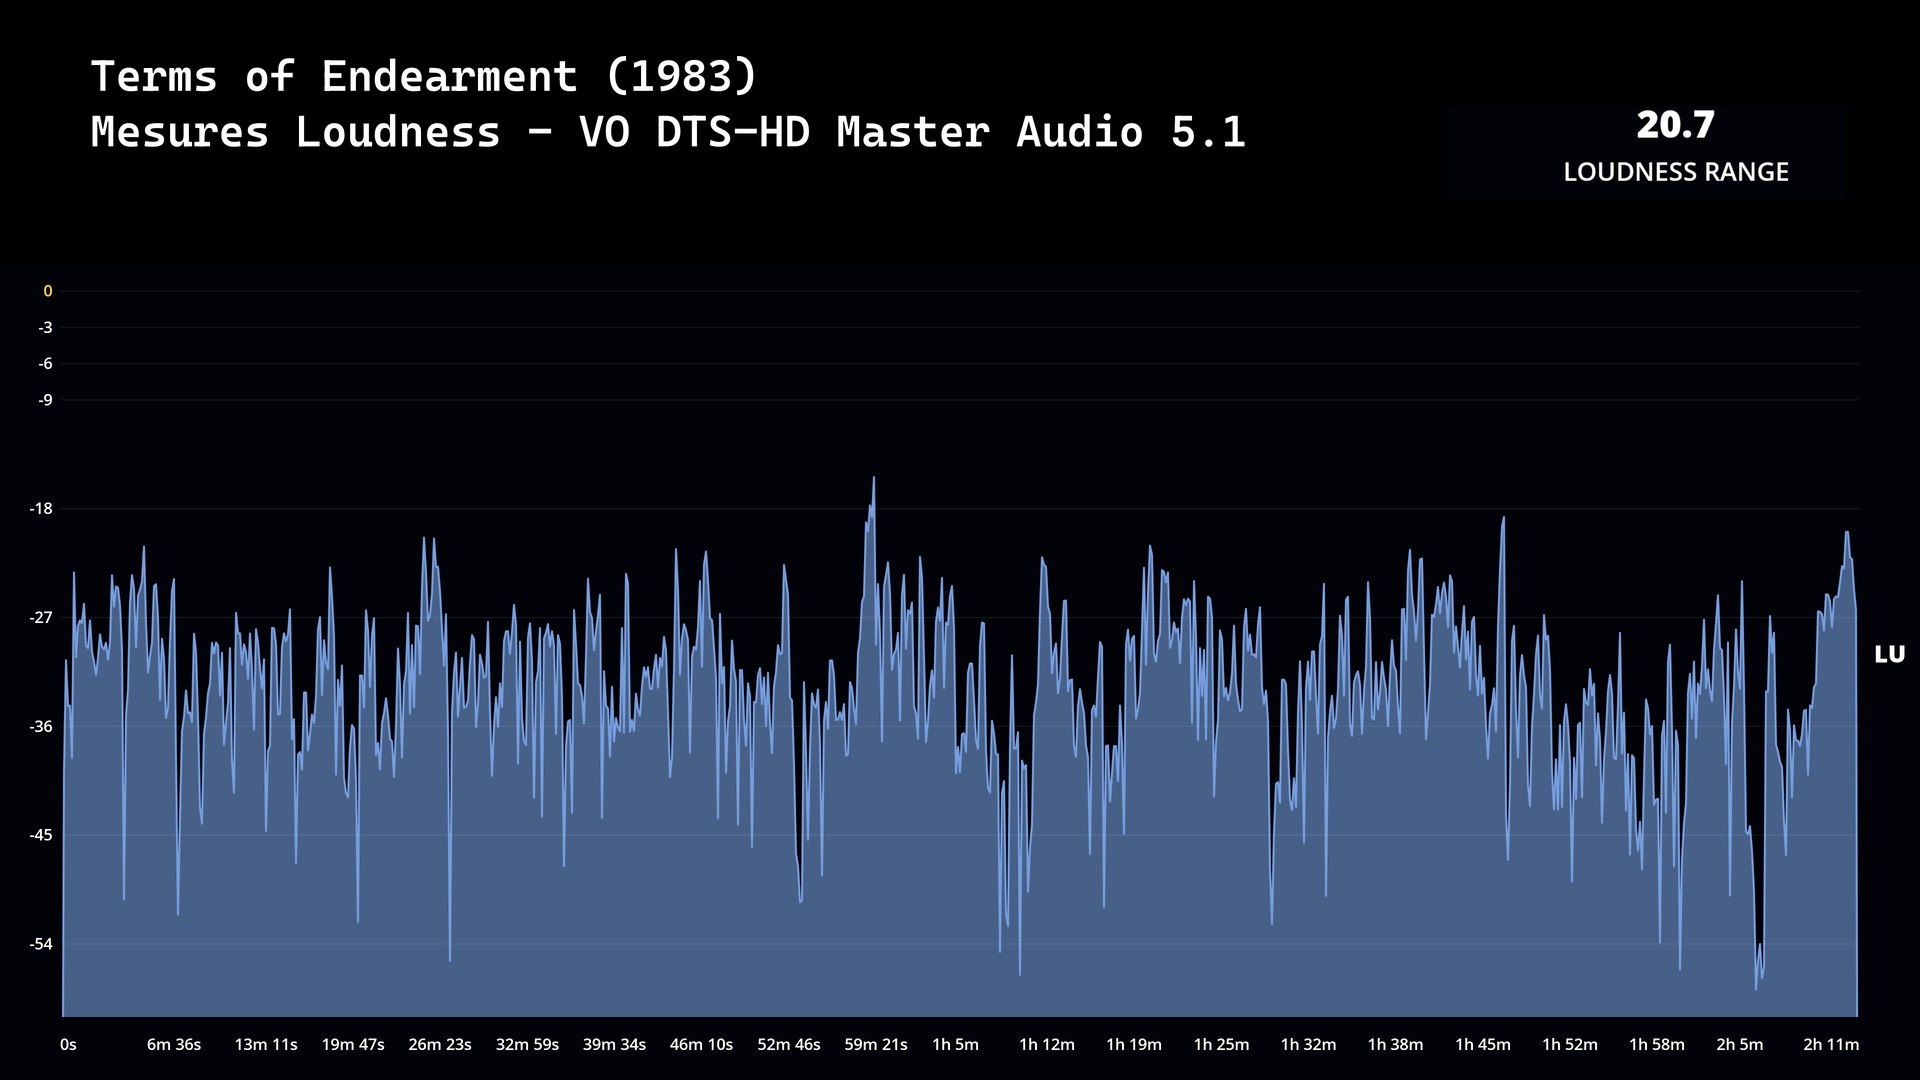Click the 59m 21s time marker
1920x1080 pixels.
876,1045
